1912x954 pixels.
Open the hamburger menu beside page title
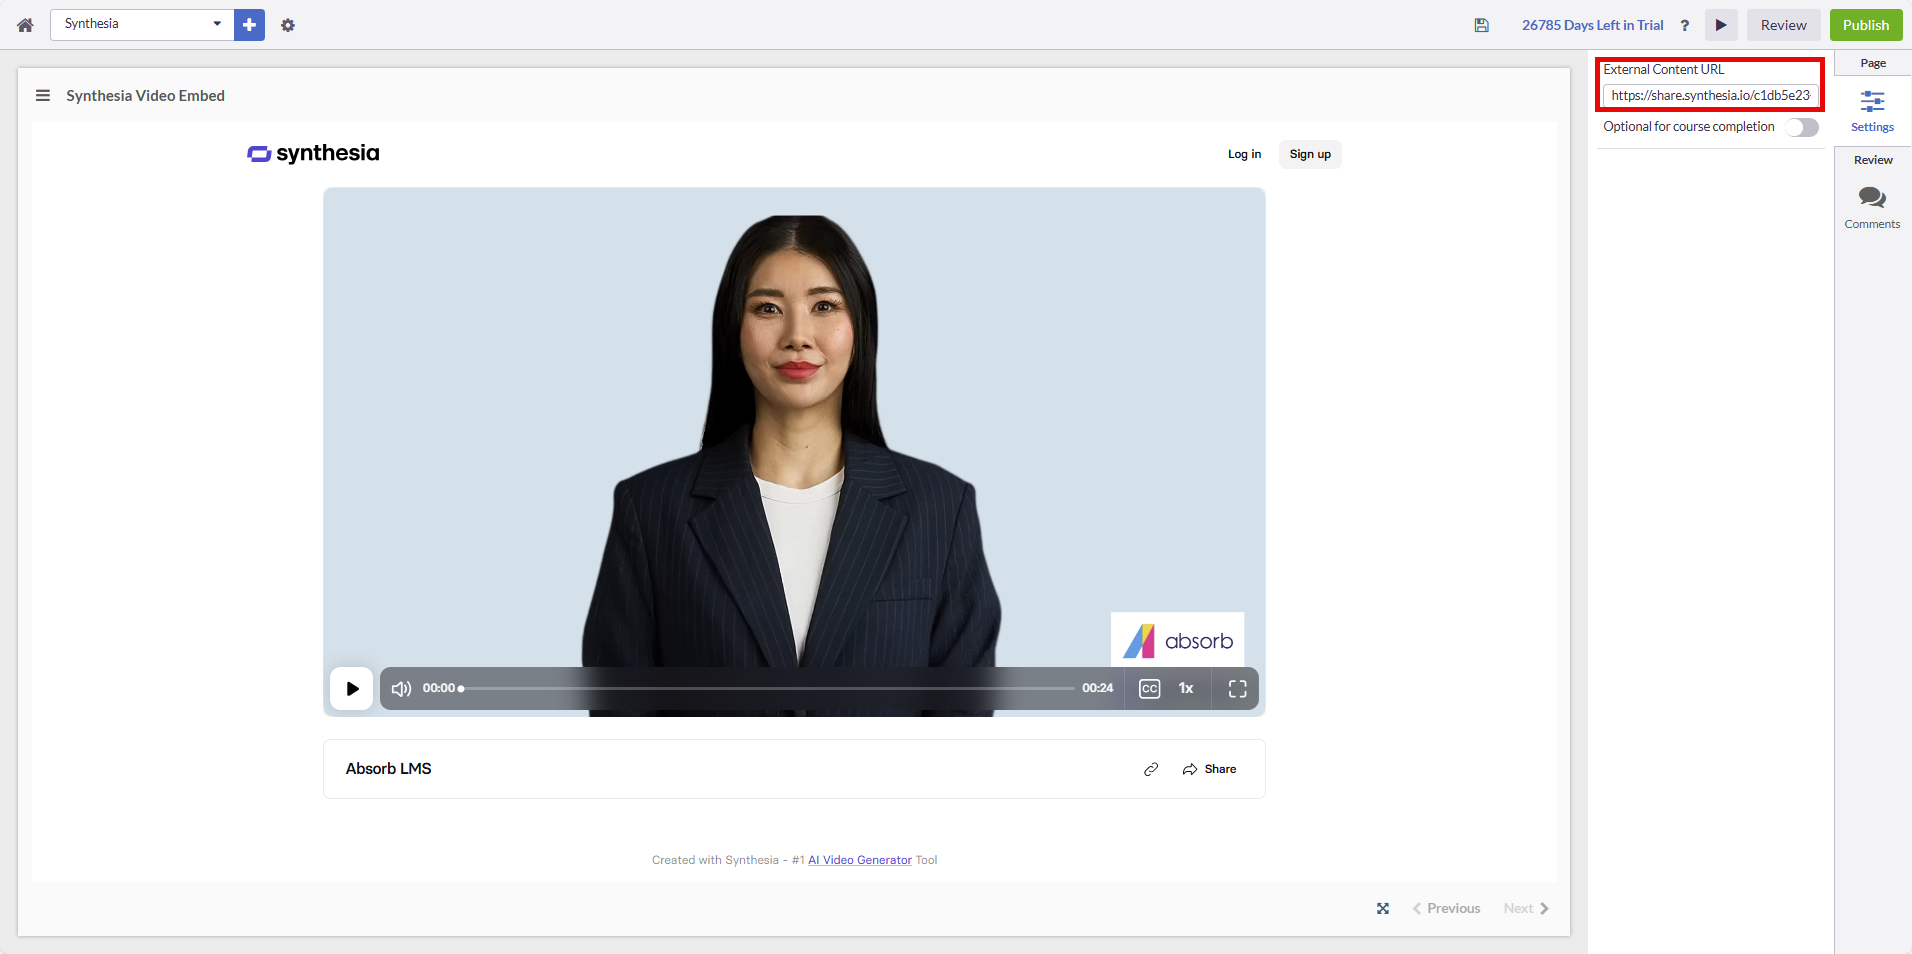click(x=43, y=96)
